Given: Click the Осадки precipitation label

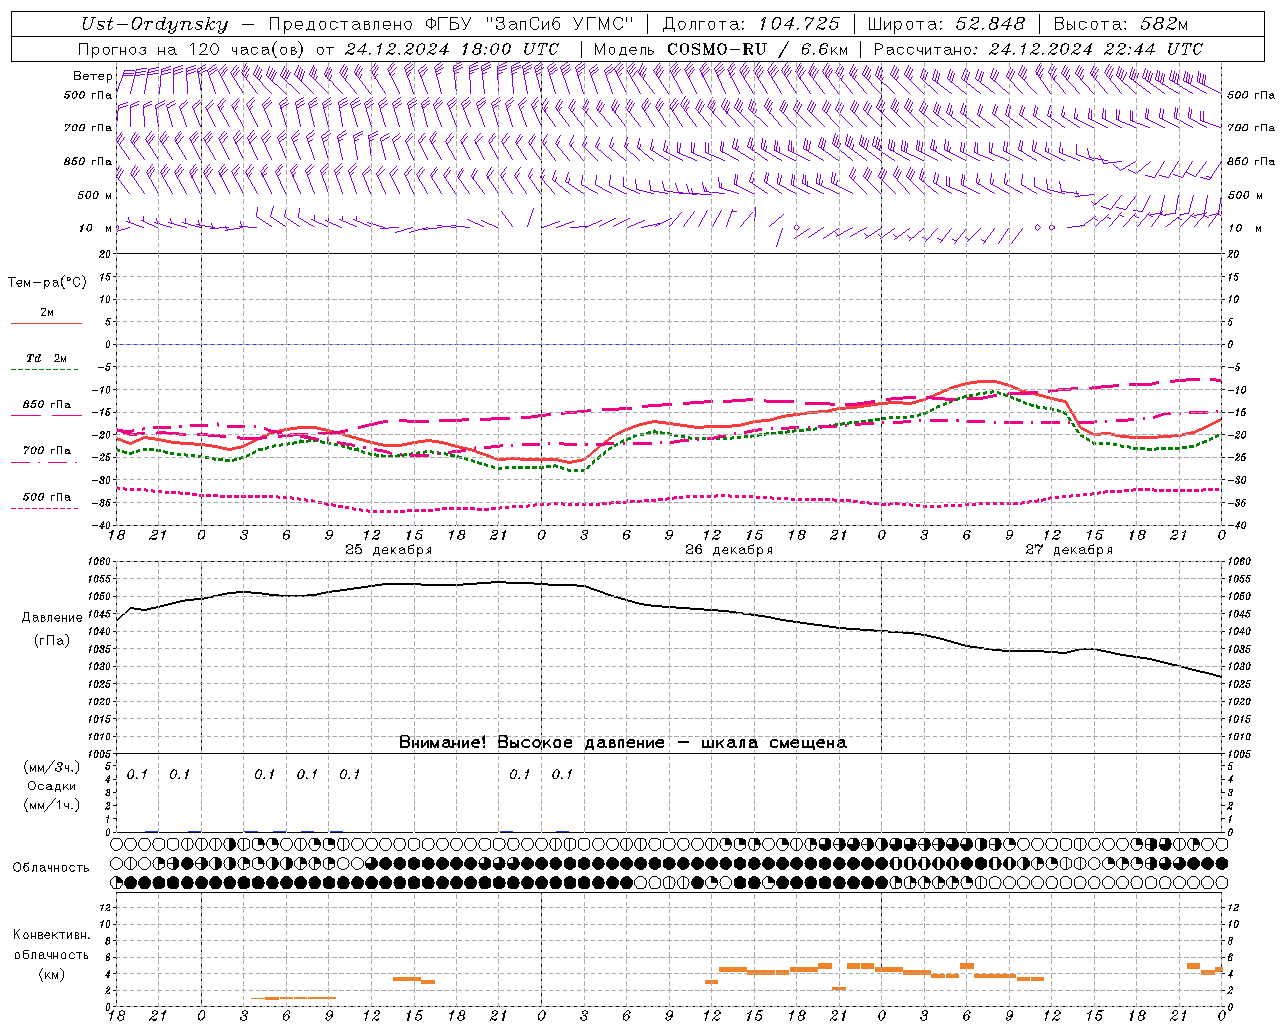Looking at the screenshot, I should tap(52, 786).
